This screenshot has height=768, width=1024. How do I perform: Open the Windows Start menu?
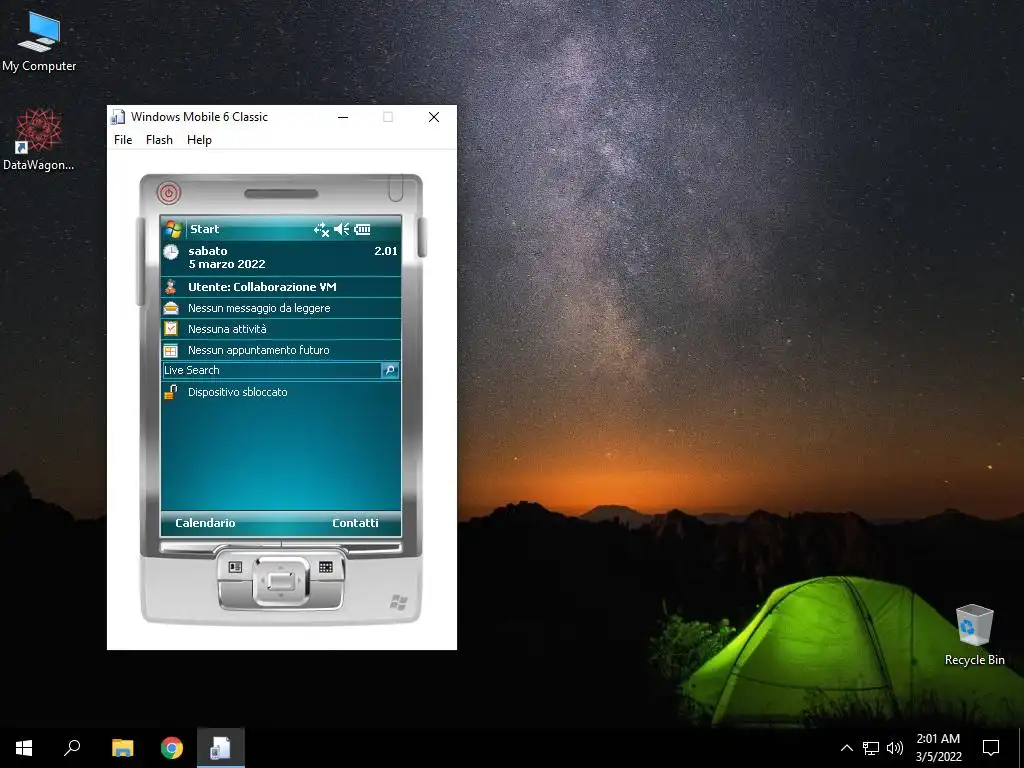click(24, 748)
